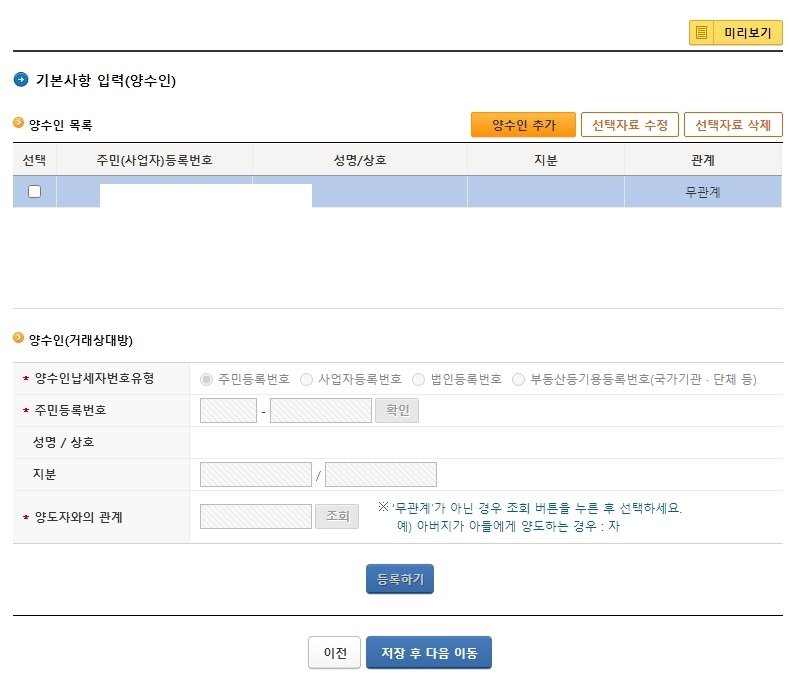Click the 주민(사업자)등록번호 column header
Image resolution: width=792 pixels, height=674 pixels.
pyautogui.click(x=154, y=160)
